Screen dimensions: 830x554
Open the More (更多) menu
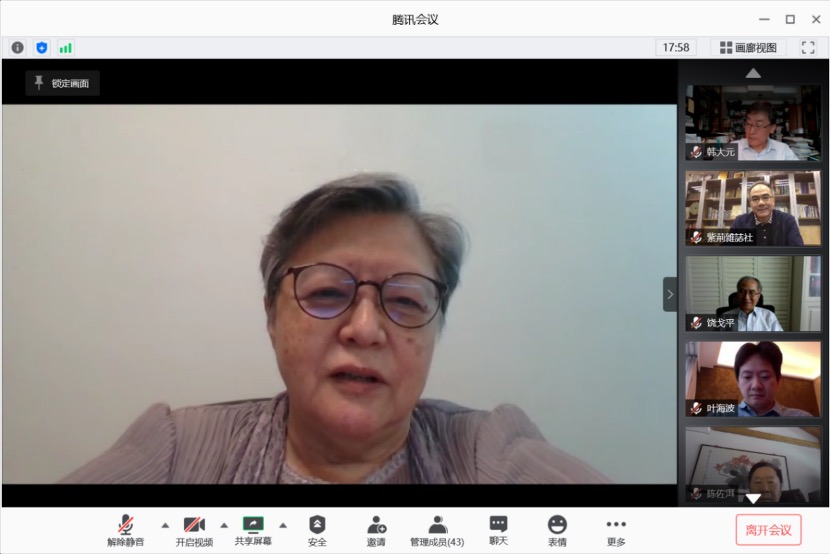pyautogui.click(x=616, y=530)
